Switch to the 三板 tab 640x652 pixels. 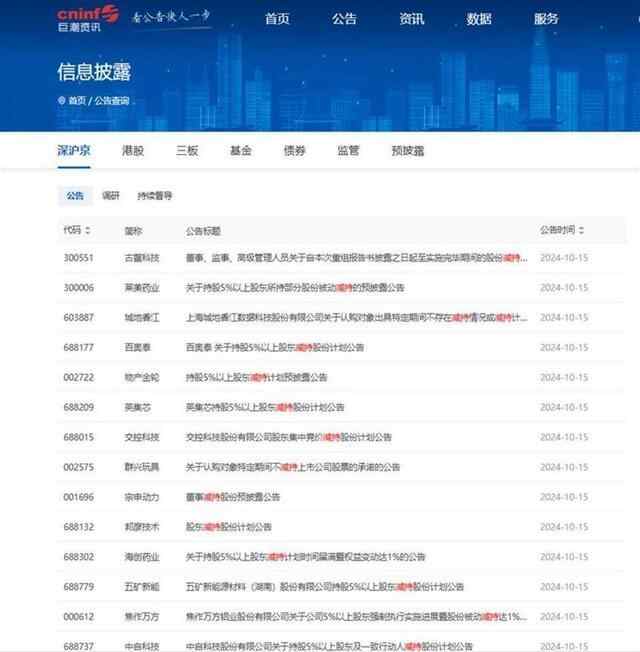tap(187, 150)
